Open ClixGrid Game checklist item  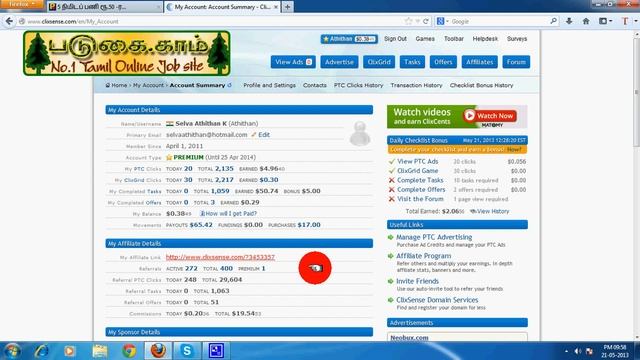coord(417,171)
